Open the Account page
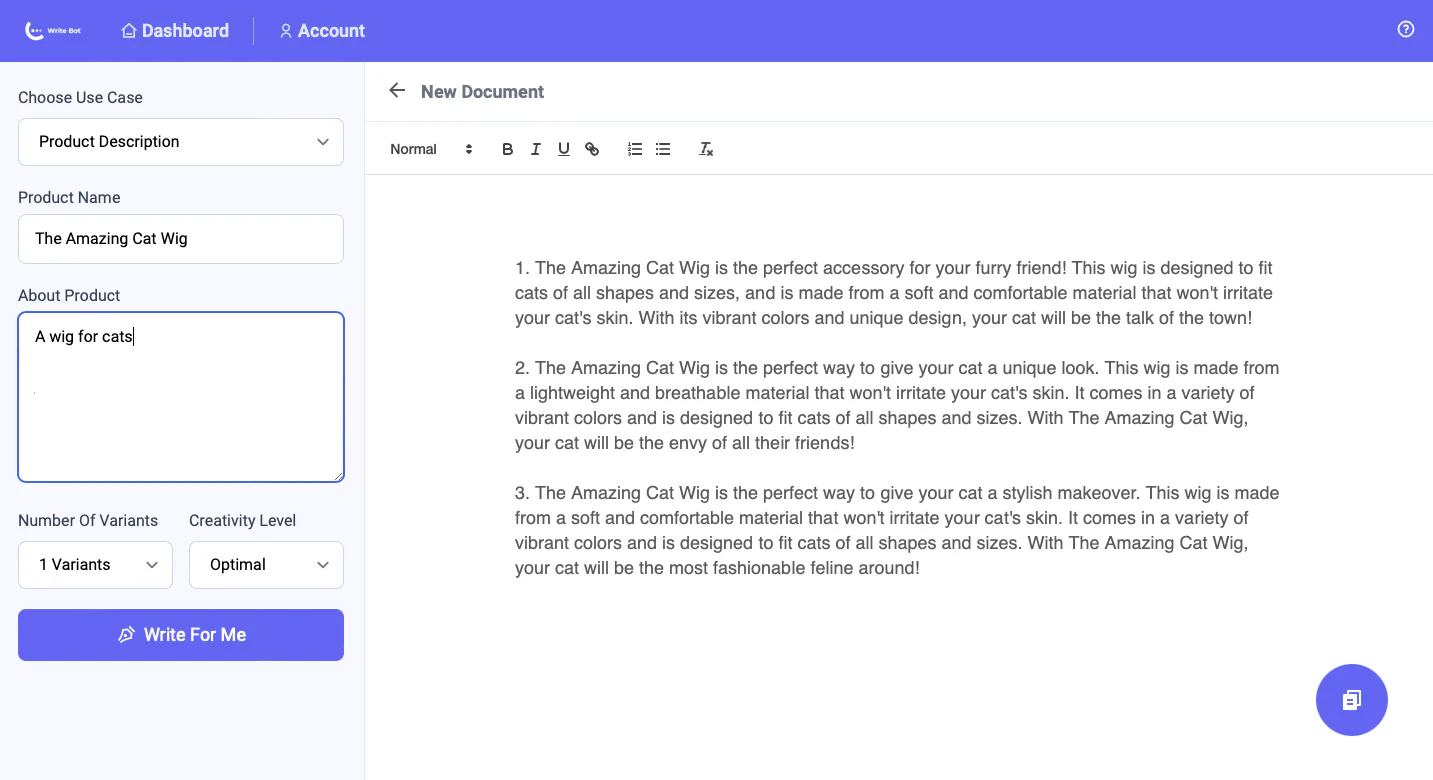 [x=322, y=30]
